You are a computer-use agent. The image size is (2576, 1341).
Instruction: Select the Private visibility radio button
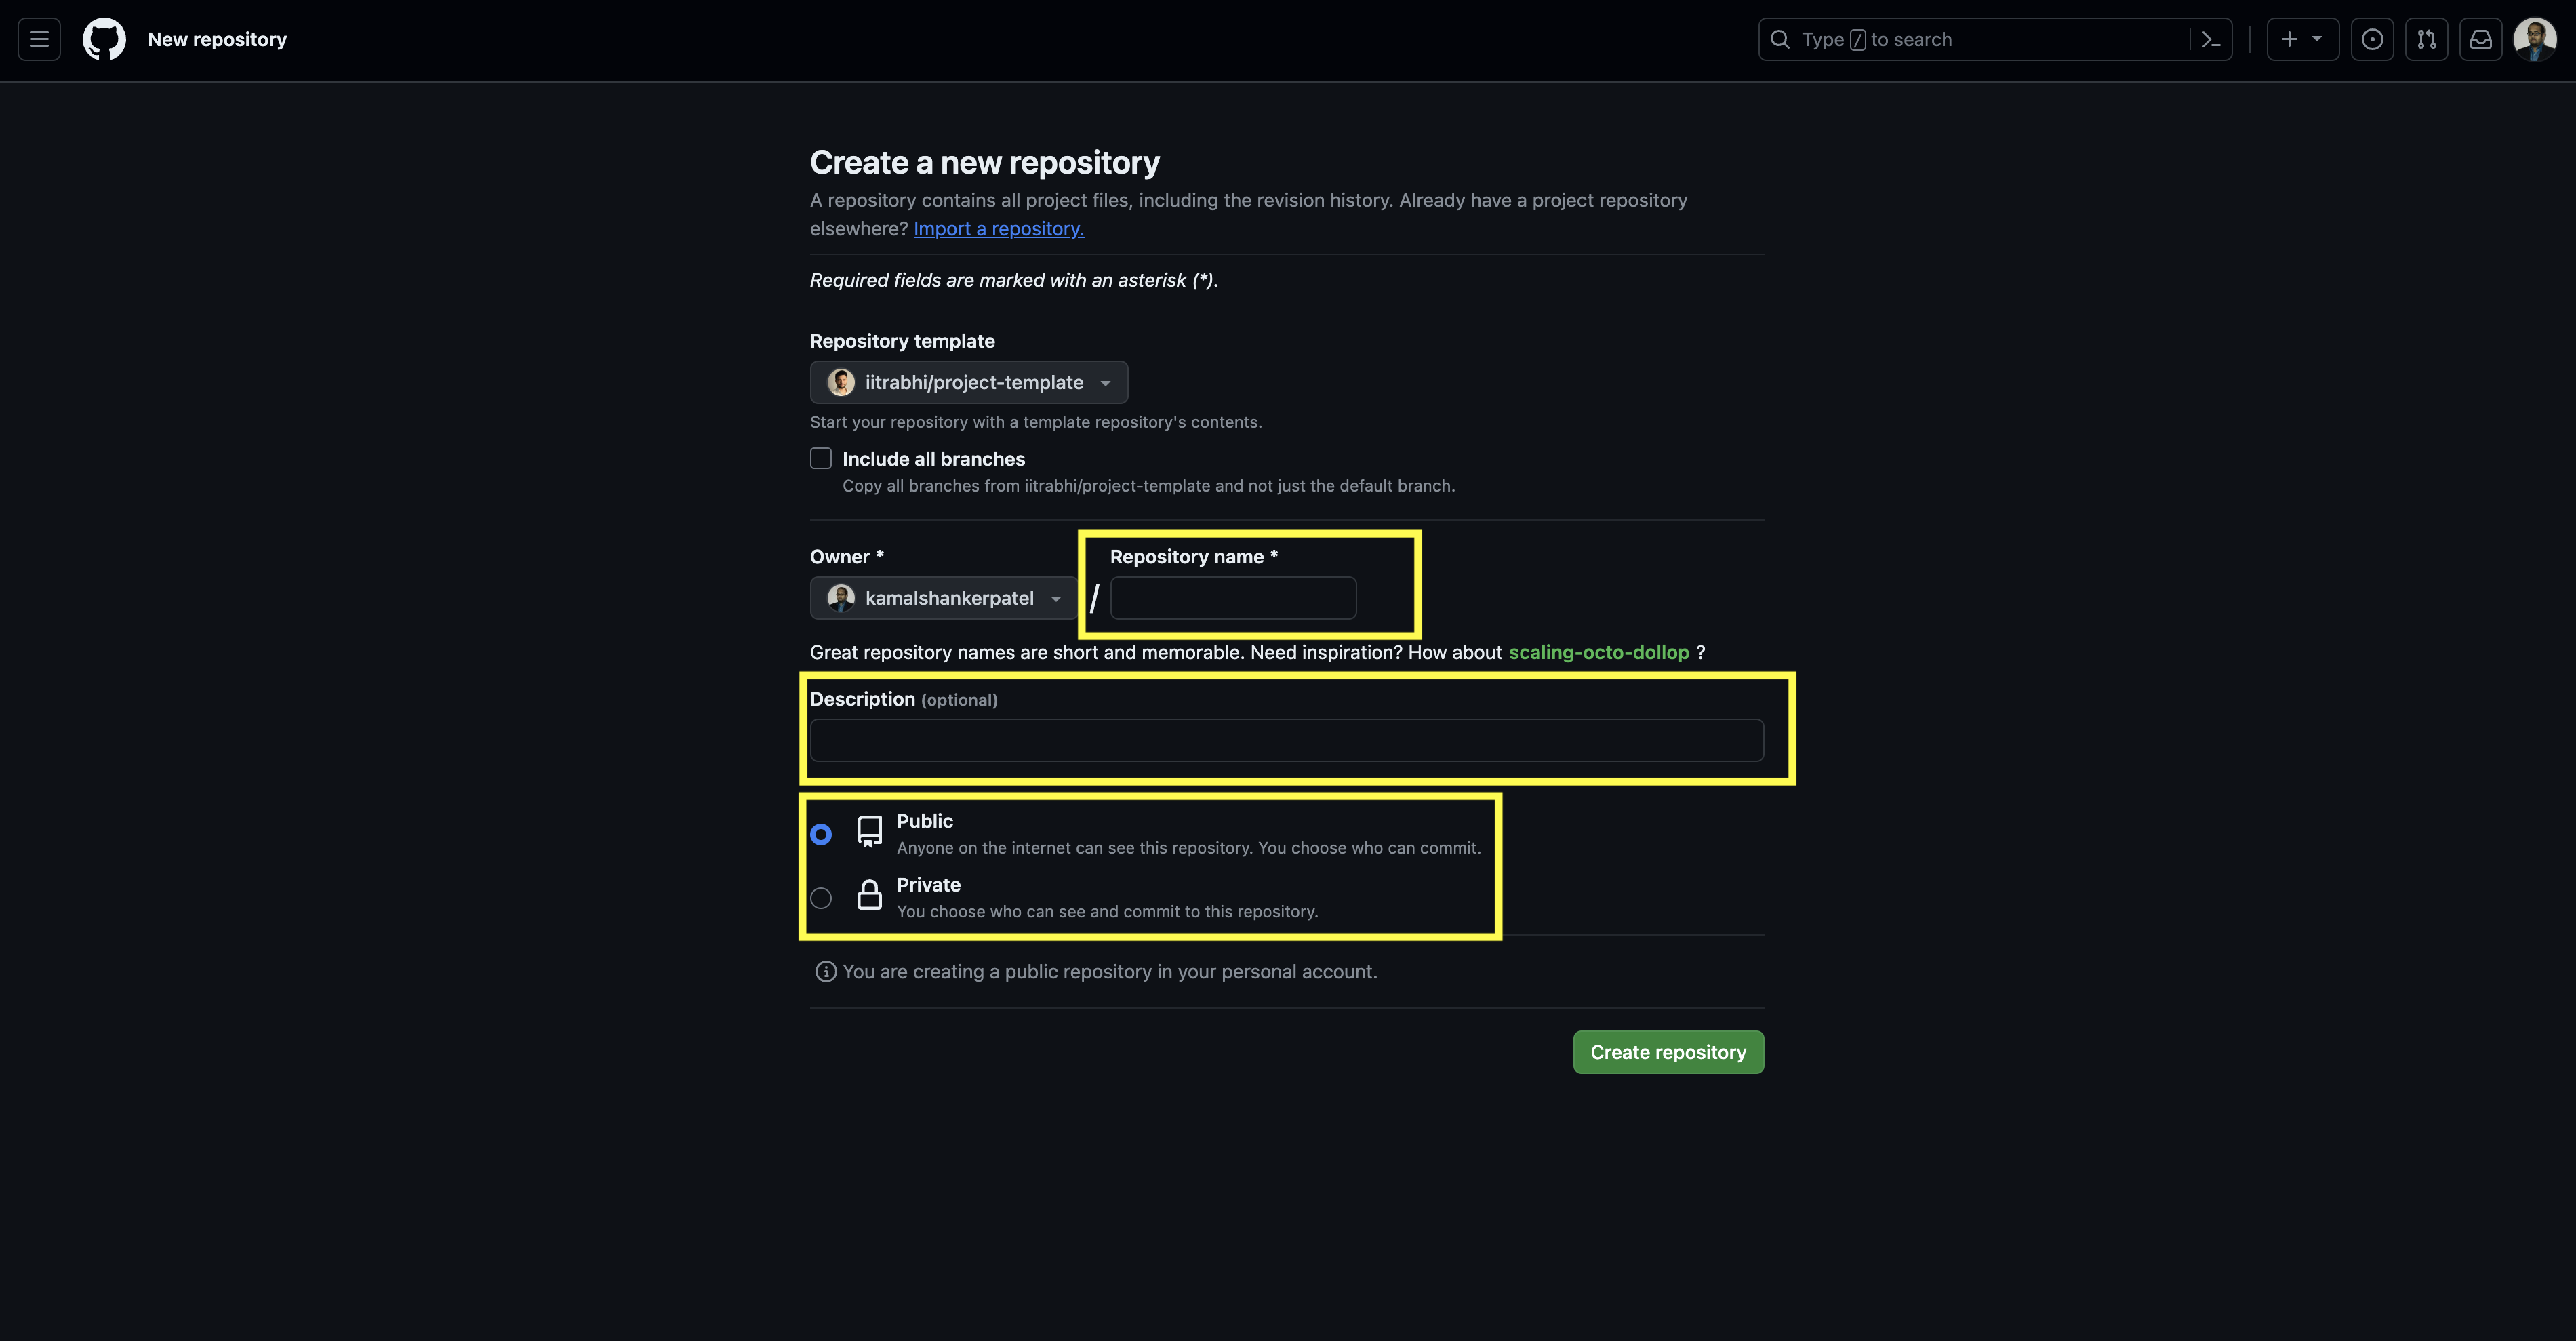[x=821, y=898]
